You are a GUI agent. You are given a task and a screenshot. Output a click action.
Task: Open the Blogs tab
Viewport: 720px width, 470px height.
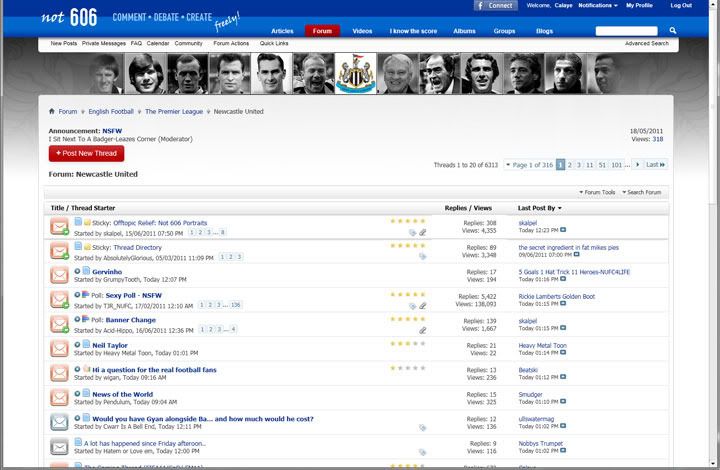click(544, 31)
